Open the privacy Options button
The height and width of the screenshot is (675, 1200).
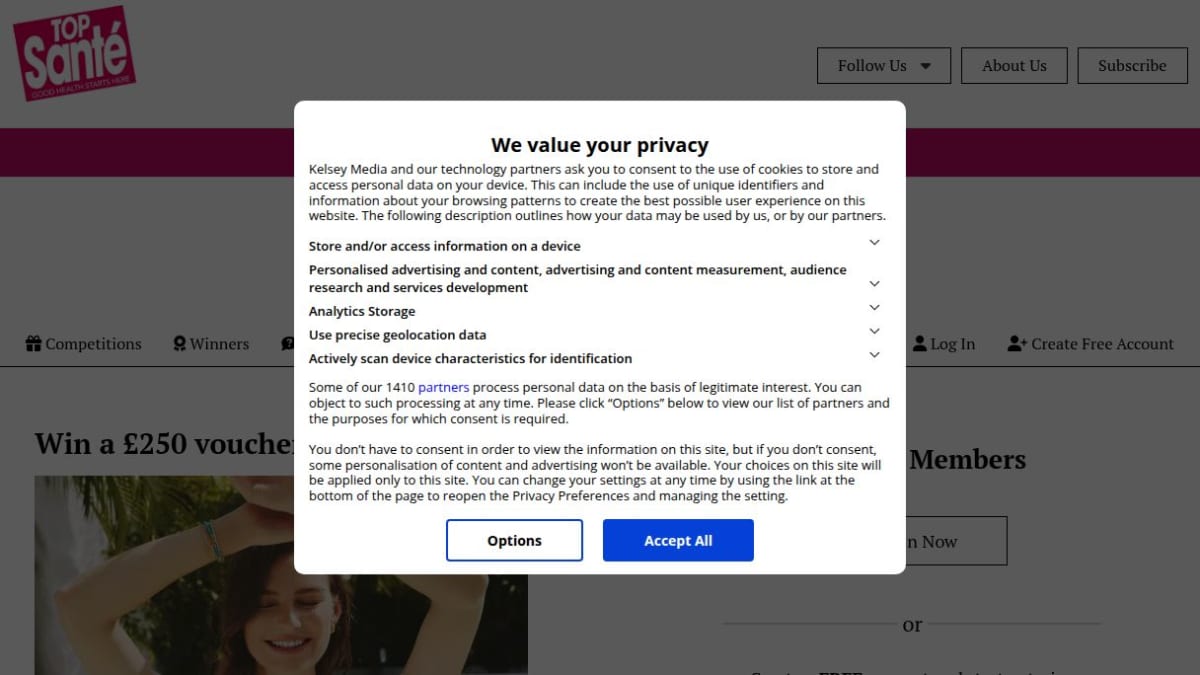(x=514, y=540)
